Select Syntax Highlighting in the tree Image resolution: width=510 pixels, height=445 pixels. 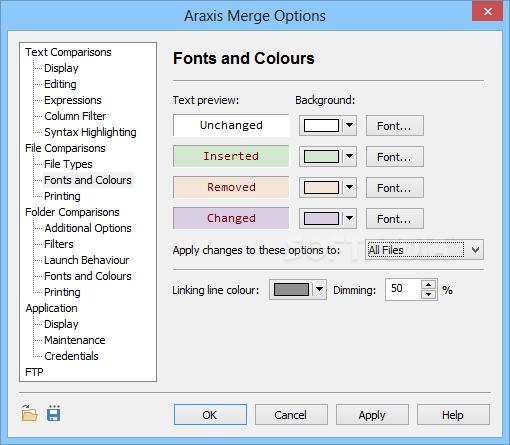90,132
